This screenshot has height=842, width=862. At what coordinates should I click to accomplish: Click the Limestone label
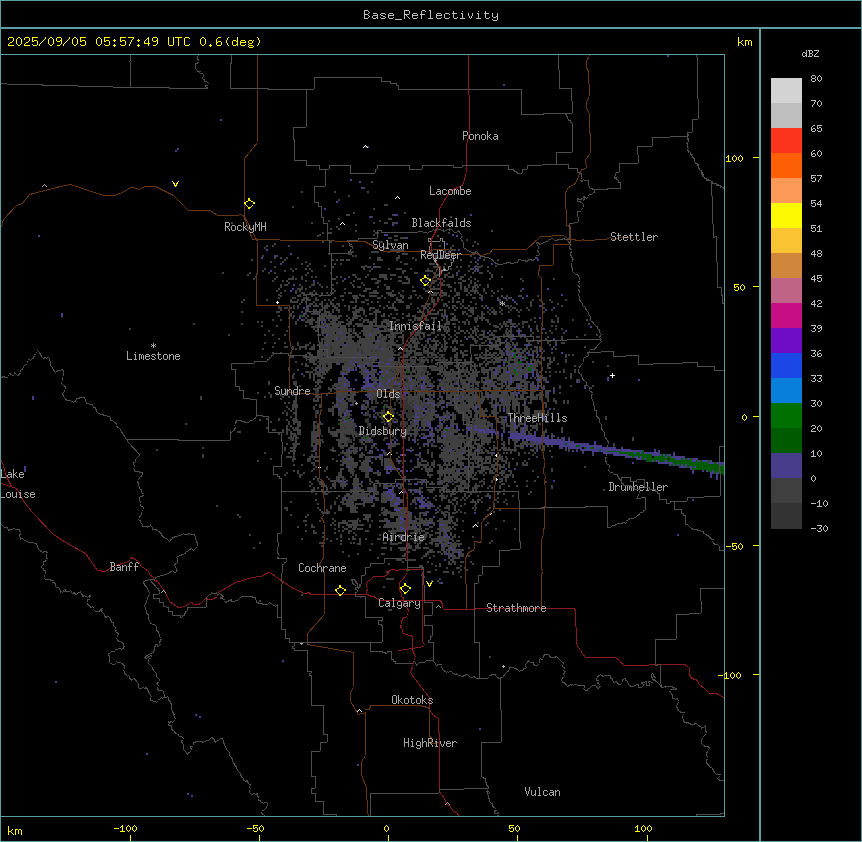coord(153,356)
